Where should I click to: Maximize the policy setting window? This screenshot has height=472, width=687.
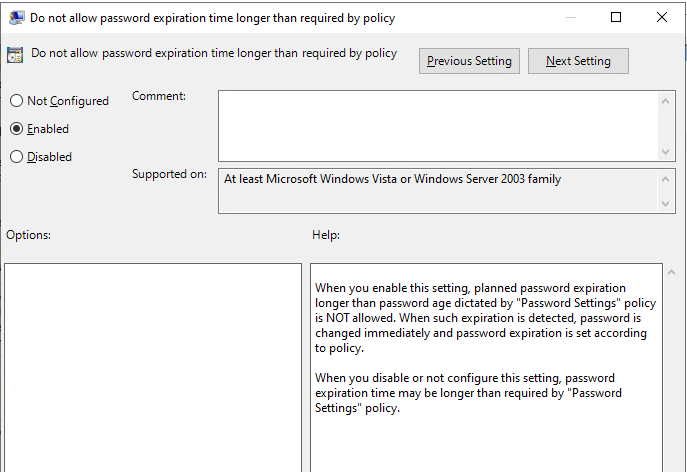[x=616, y=18]
